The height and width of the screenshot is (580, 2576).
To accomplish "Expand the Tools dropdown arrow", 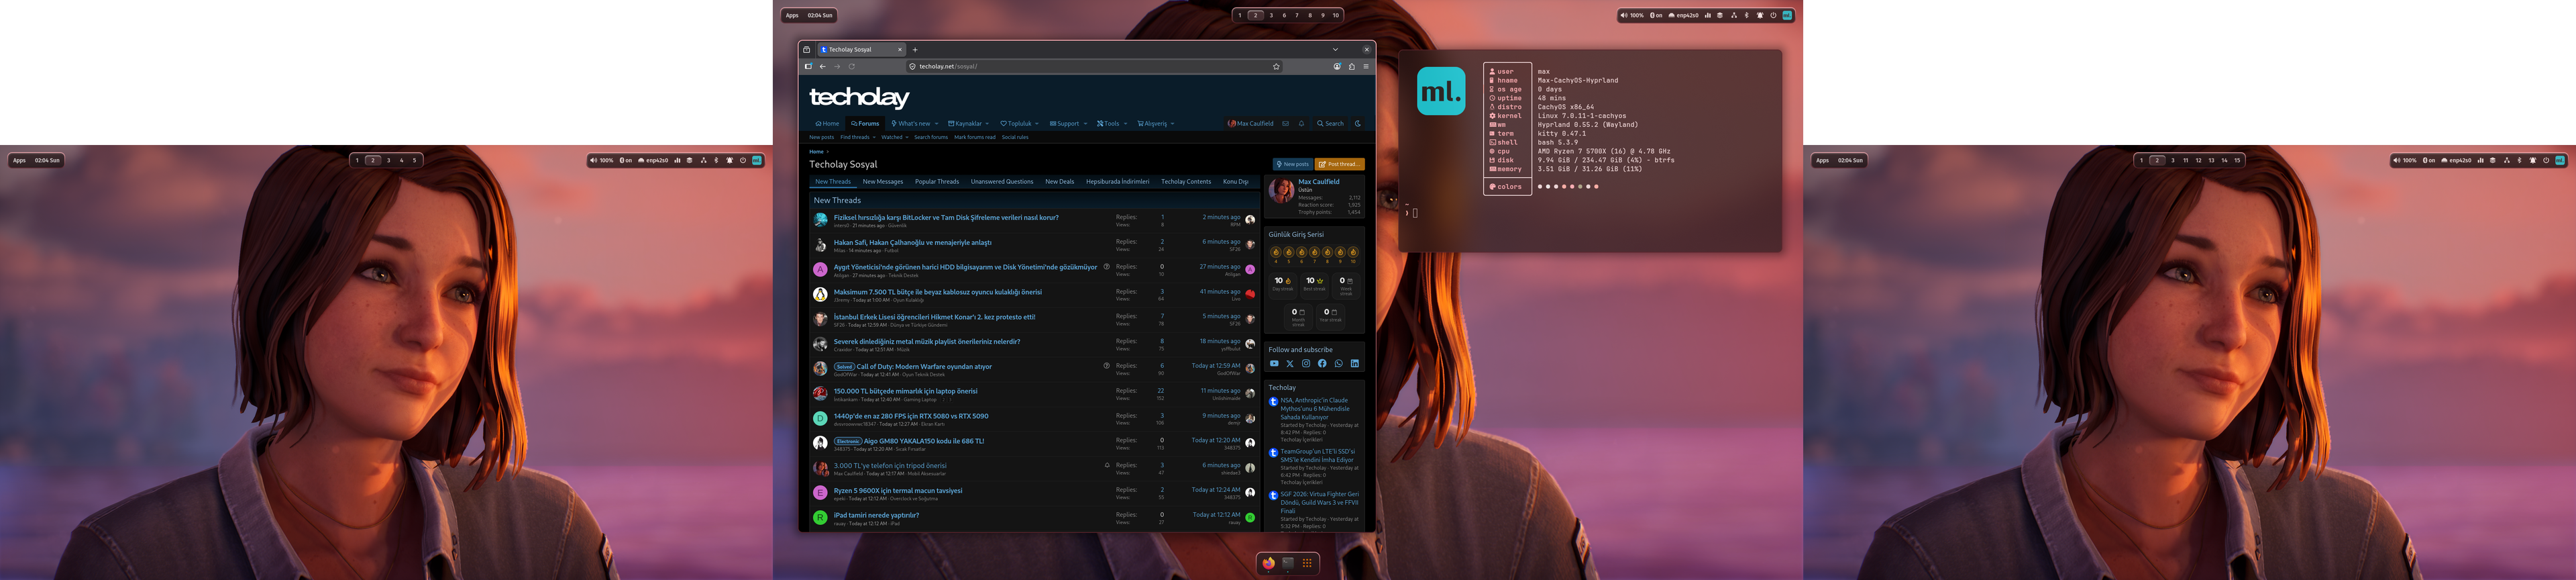I will 1125,124.
